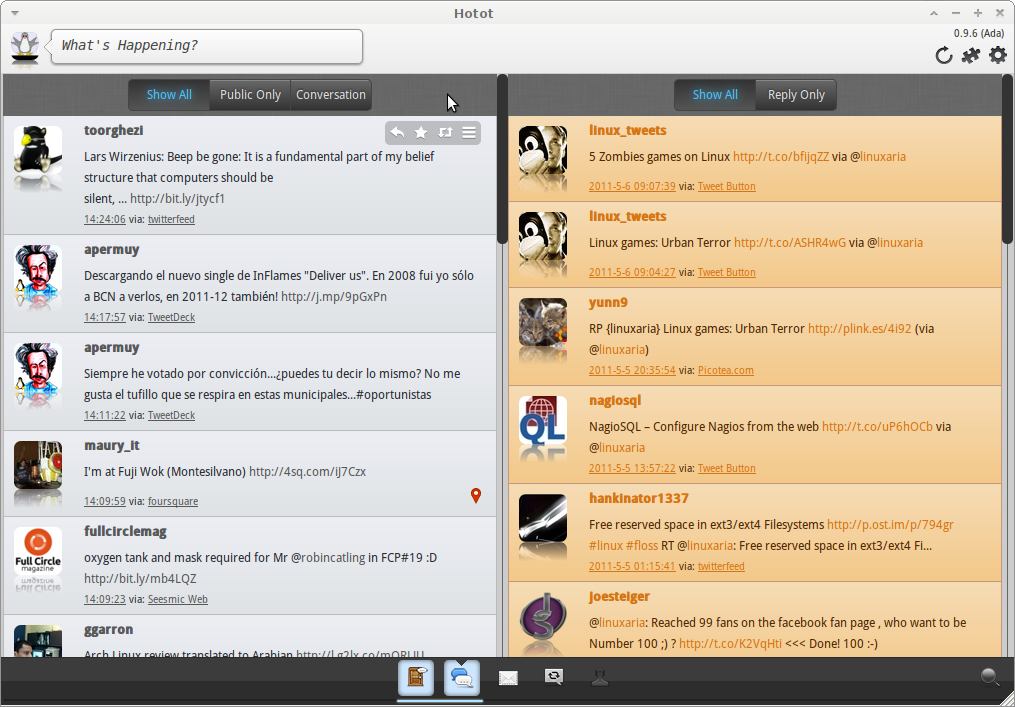The height and width of the screenshot is (707, 1015).
Task: Click linux_tweets avatar on its Urban Terror tweet
Action: [543, 236]
